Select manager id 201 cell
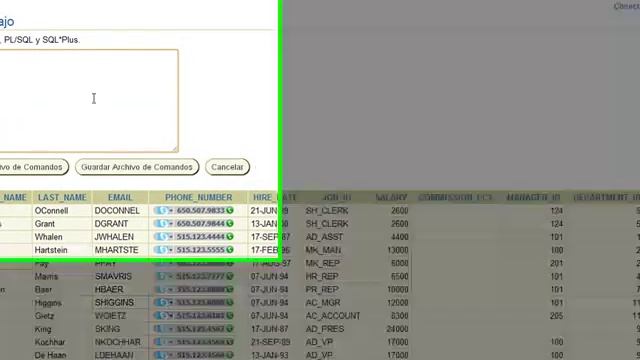The width and height of the screenshot is (640, 360). click(x=556, y=263)
